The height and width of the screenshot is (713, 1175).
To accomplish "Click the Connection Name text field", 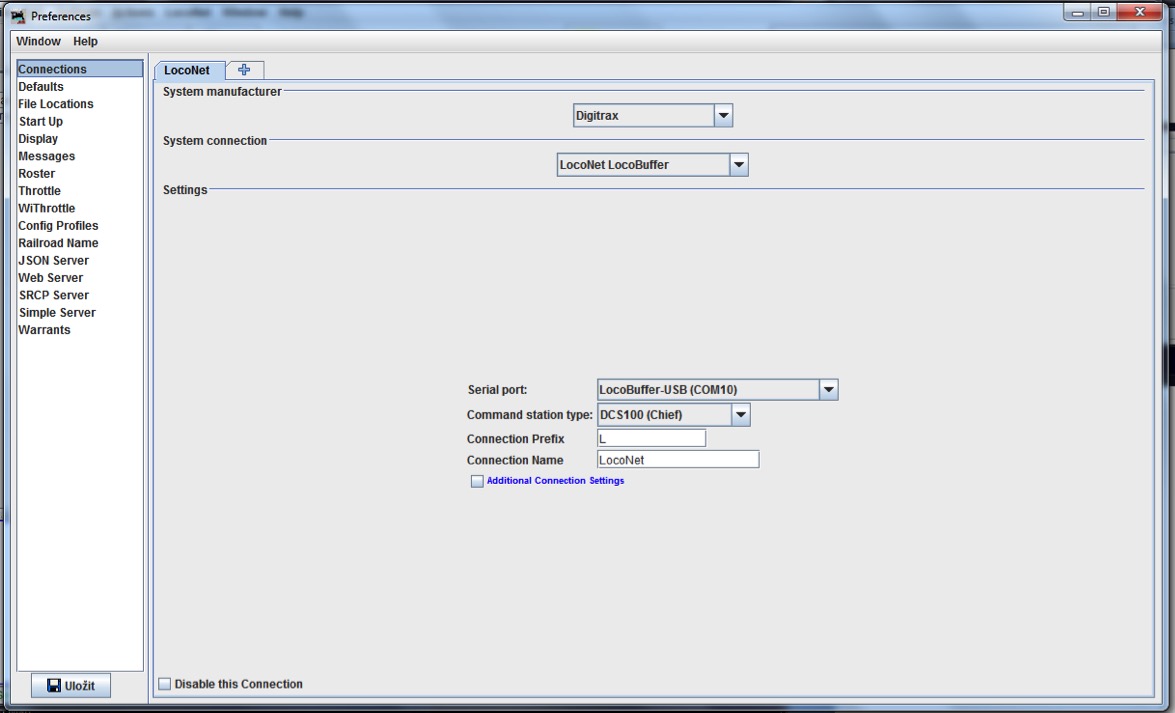I will pos(677,460).
